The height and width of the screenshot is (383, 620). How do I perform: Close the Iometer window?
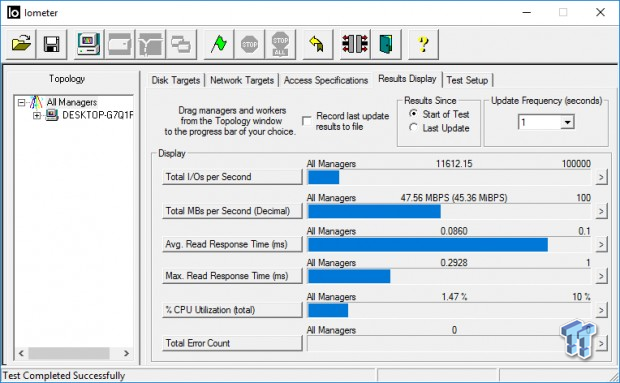[600, 13]
